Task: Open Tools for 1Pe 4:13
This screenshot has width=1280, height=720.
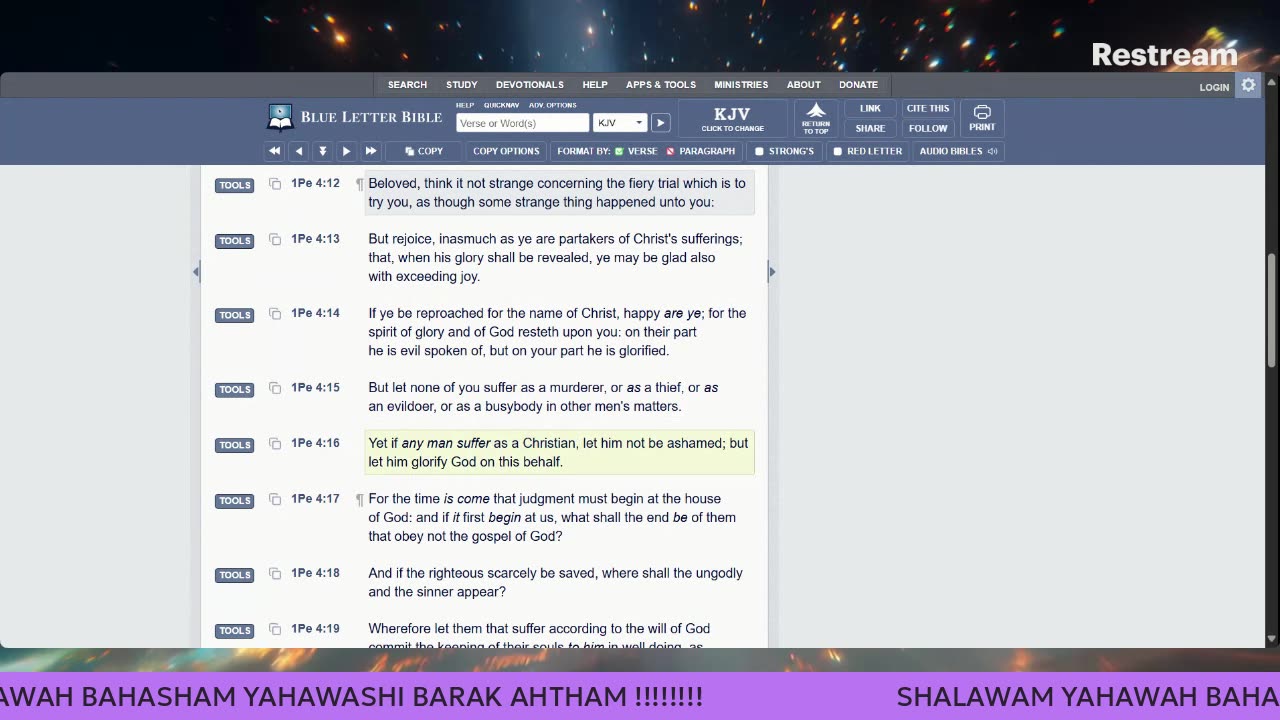Action: point(235,240)
